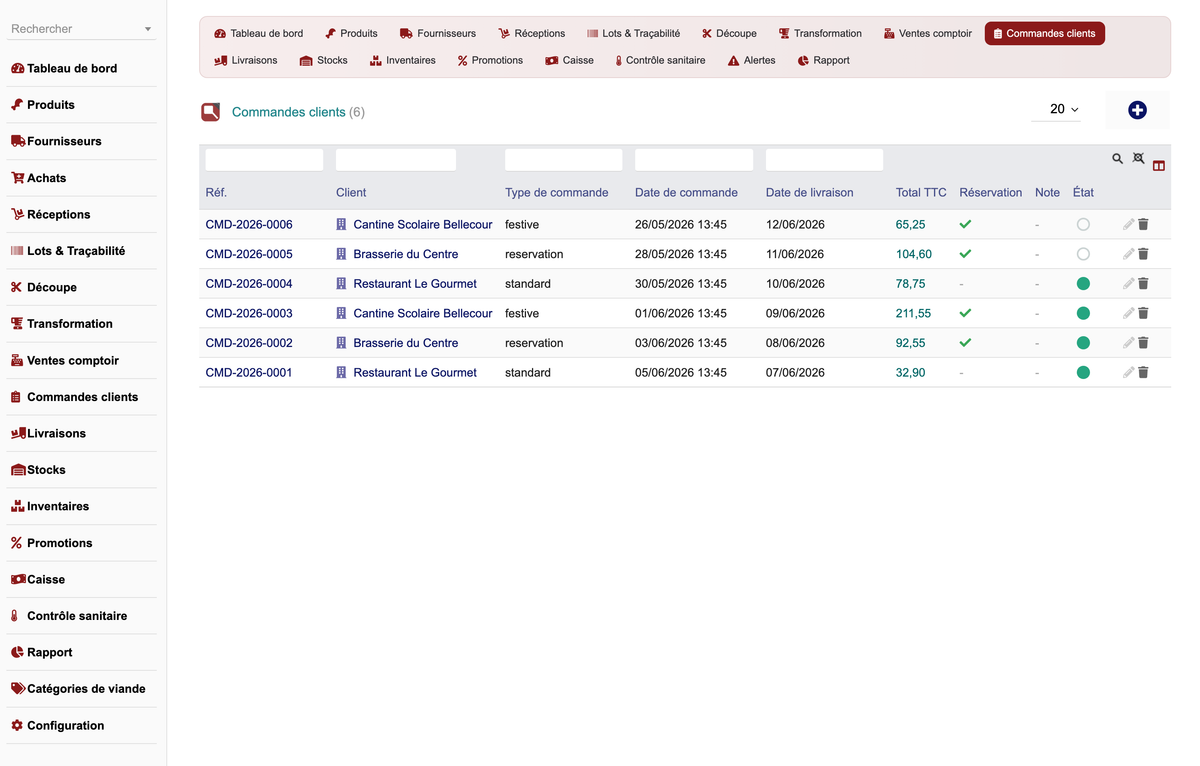This screenshot has height=766, width=1200.
Task: Go to Livraisons in the left sidebar
Action: [x=56, y=433]
